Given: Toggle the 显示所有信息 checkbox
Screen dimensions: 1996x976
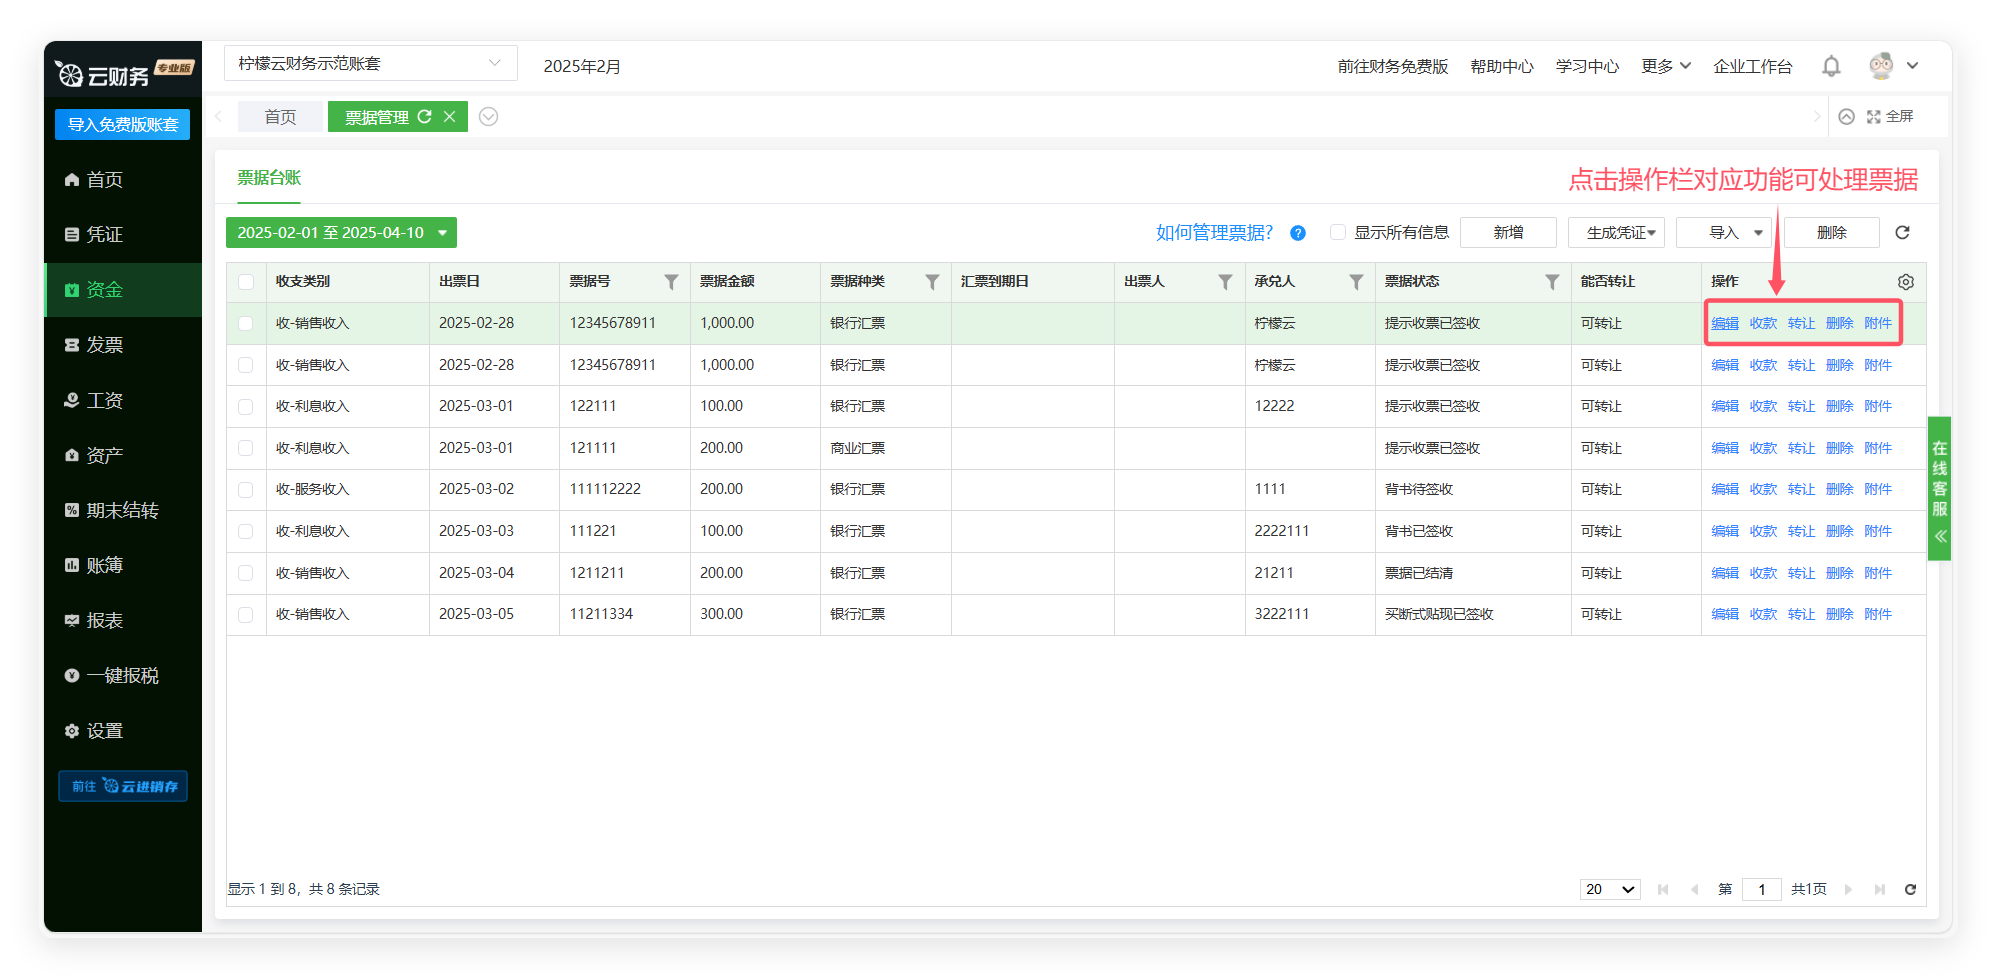Looking at the screenshot, I should (x=1338, y=232).
